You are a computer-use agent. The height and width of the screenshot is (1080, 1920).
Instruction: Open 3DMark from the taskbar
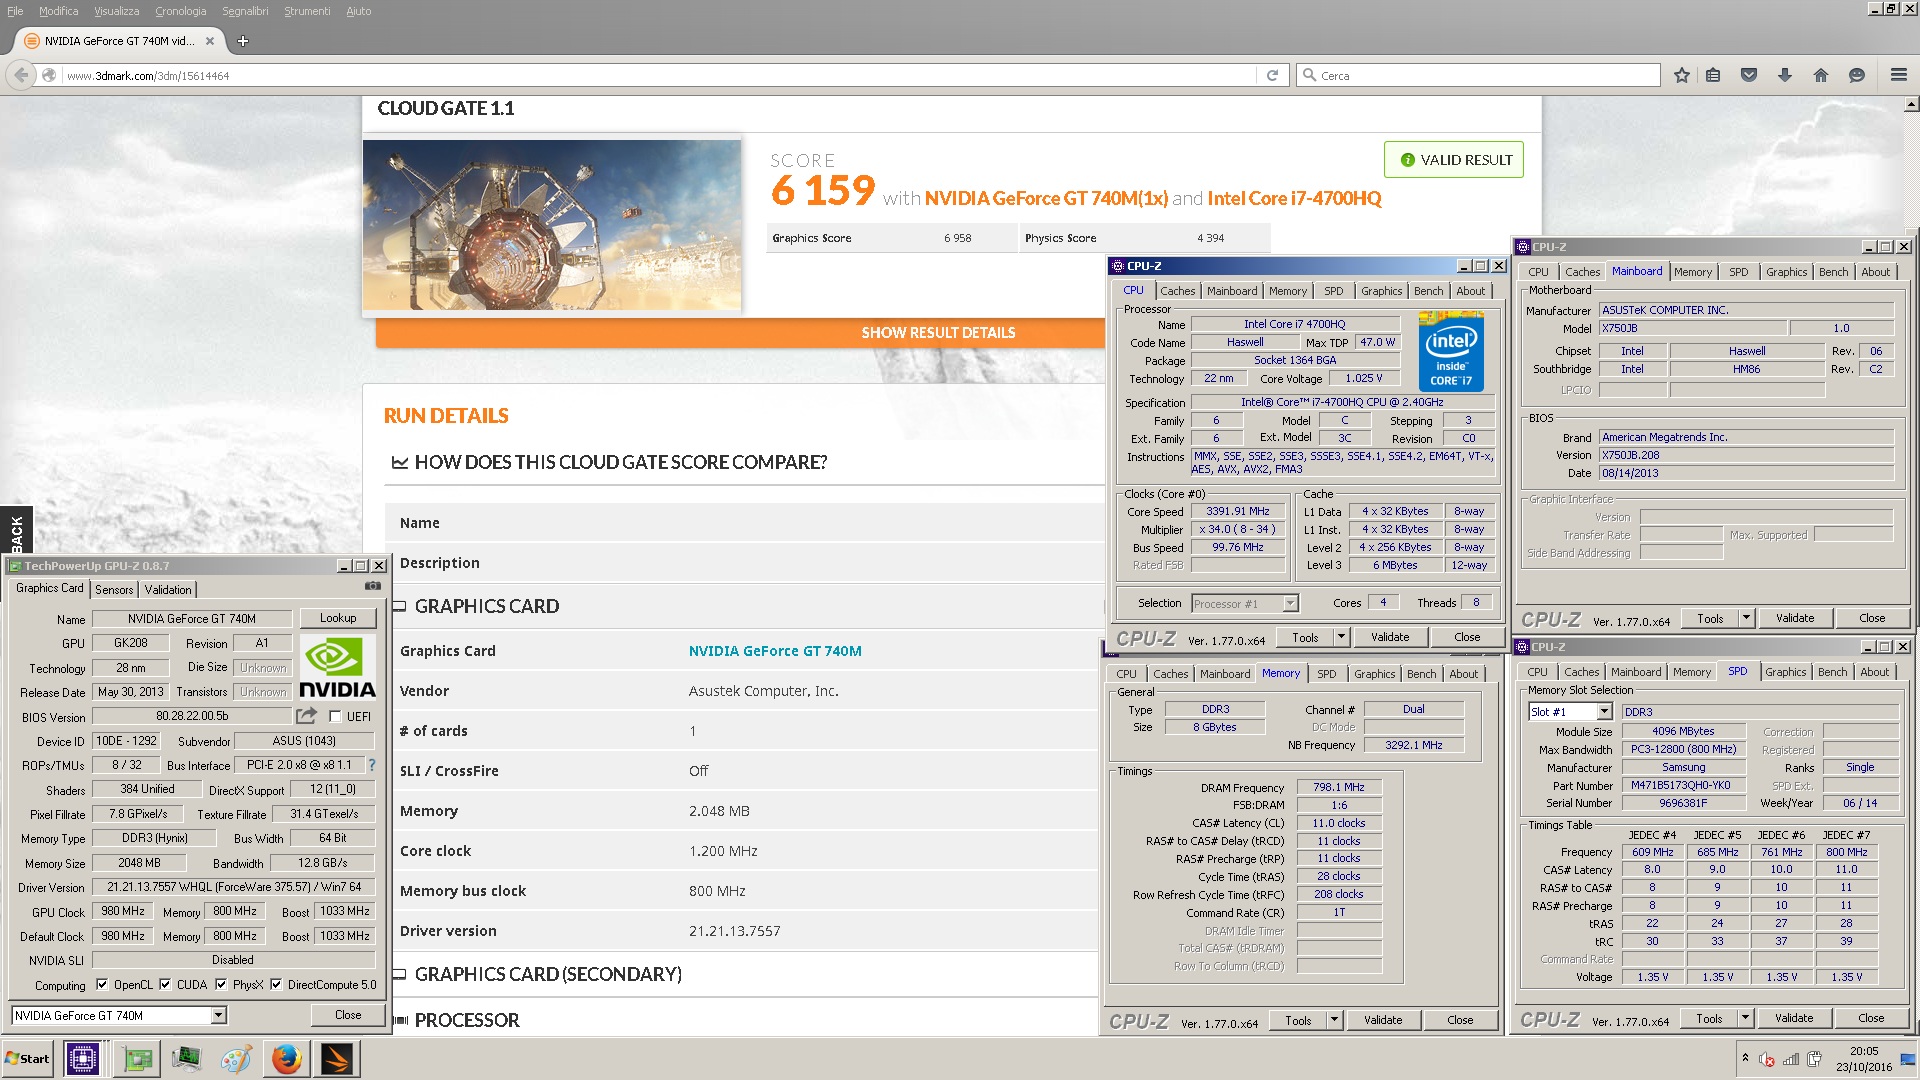click(337, 1059)
